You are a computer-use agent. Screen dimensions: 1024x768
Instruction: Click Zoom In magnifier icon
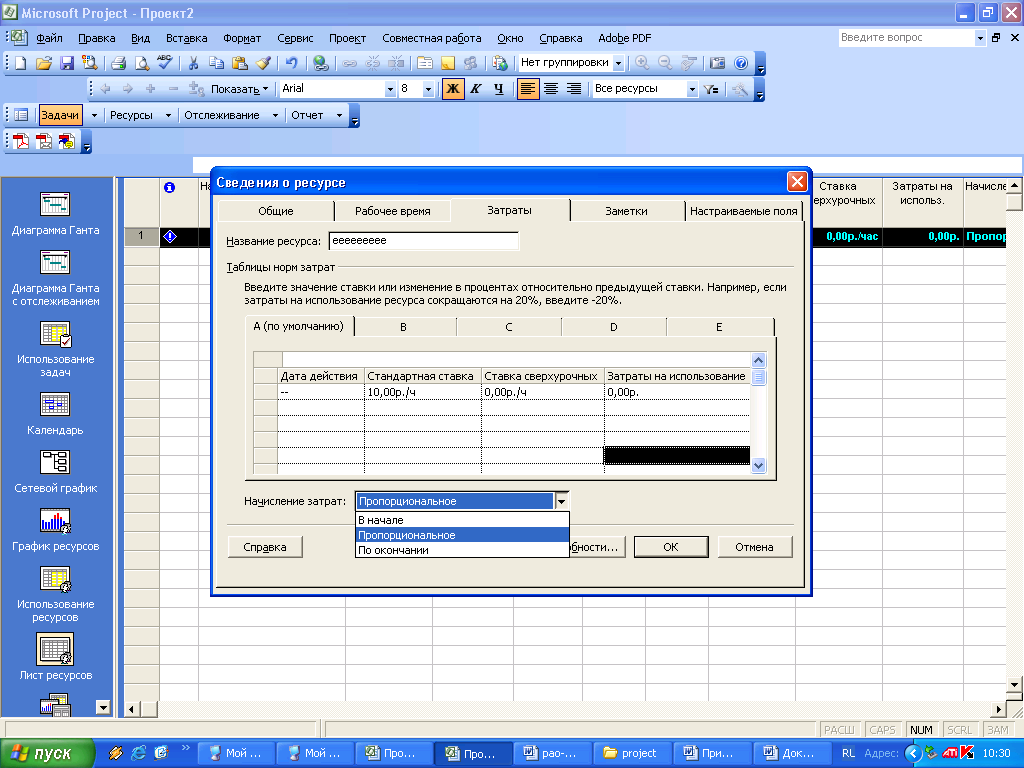(643, 63)
